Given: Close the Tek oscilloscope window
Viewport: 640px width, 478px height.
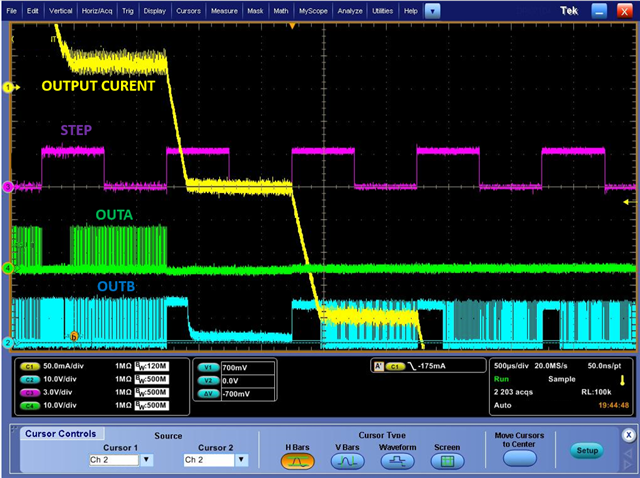Looking at the screenshot, I should point(624,11).
